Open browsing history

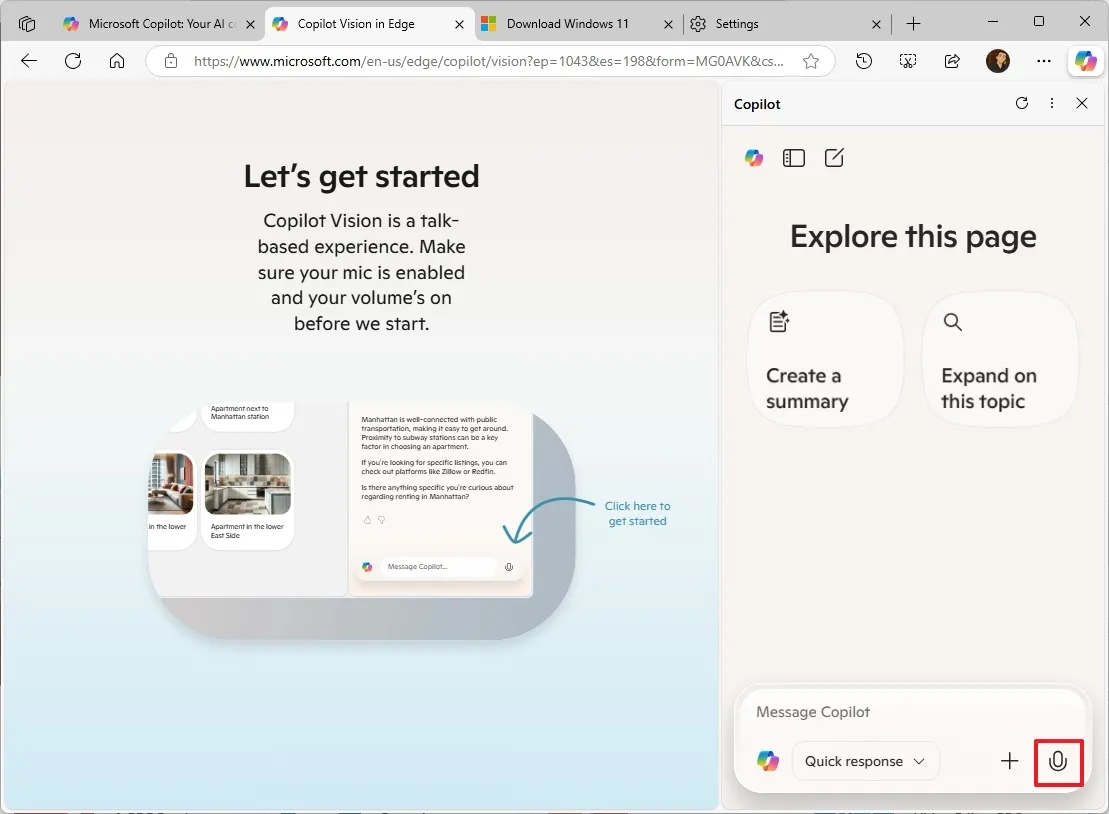[x=863, y=61]
